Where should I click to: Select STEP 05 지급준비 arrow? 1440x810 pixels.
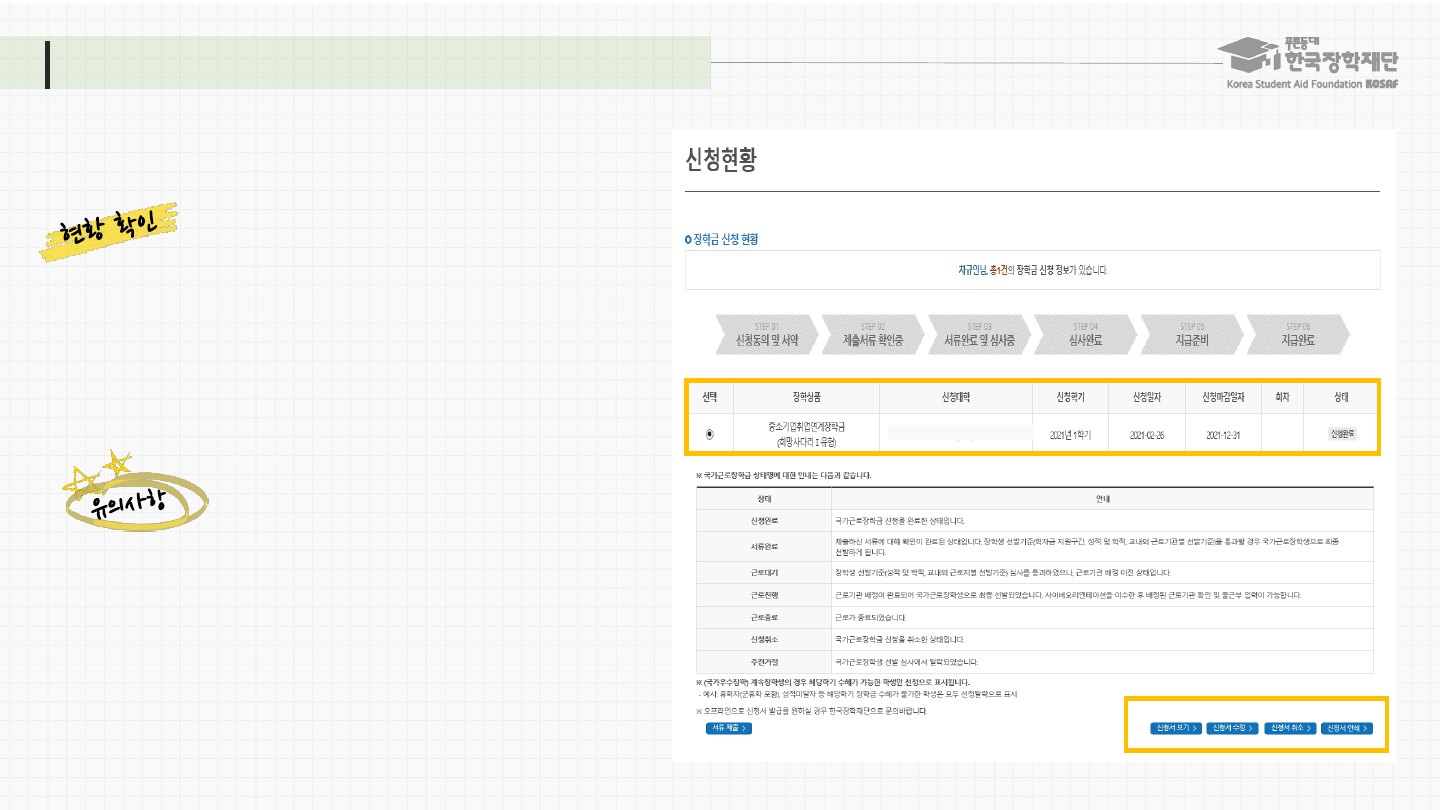point(1191,335)
